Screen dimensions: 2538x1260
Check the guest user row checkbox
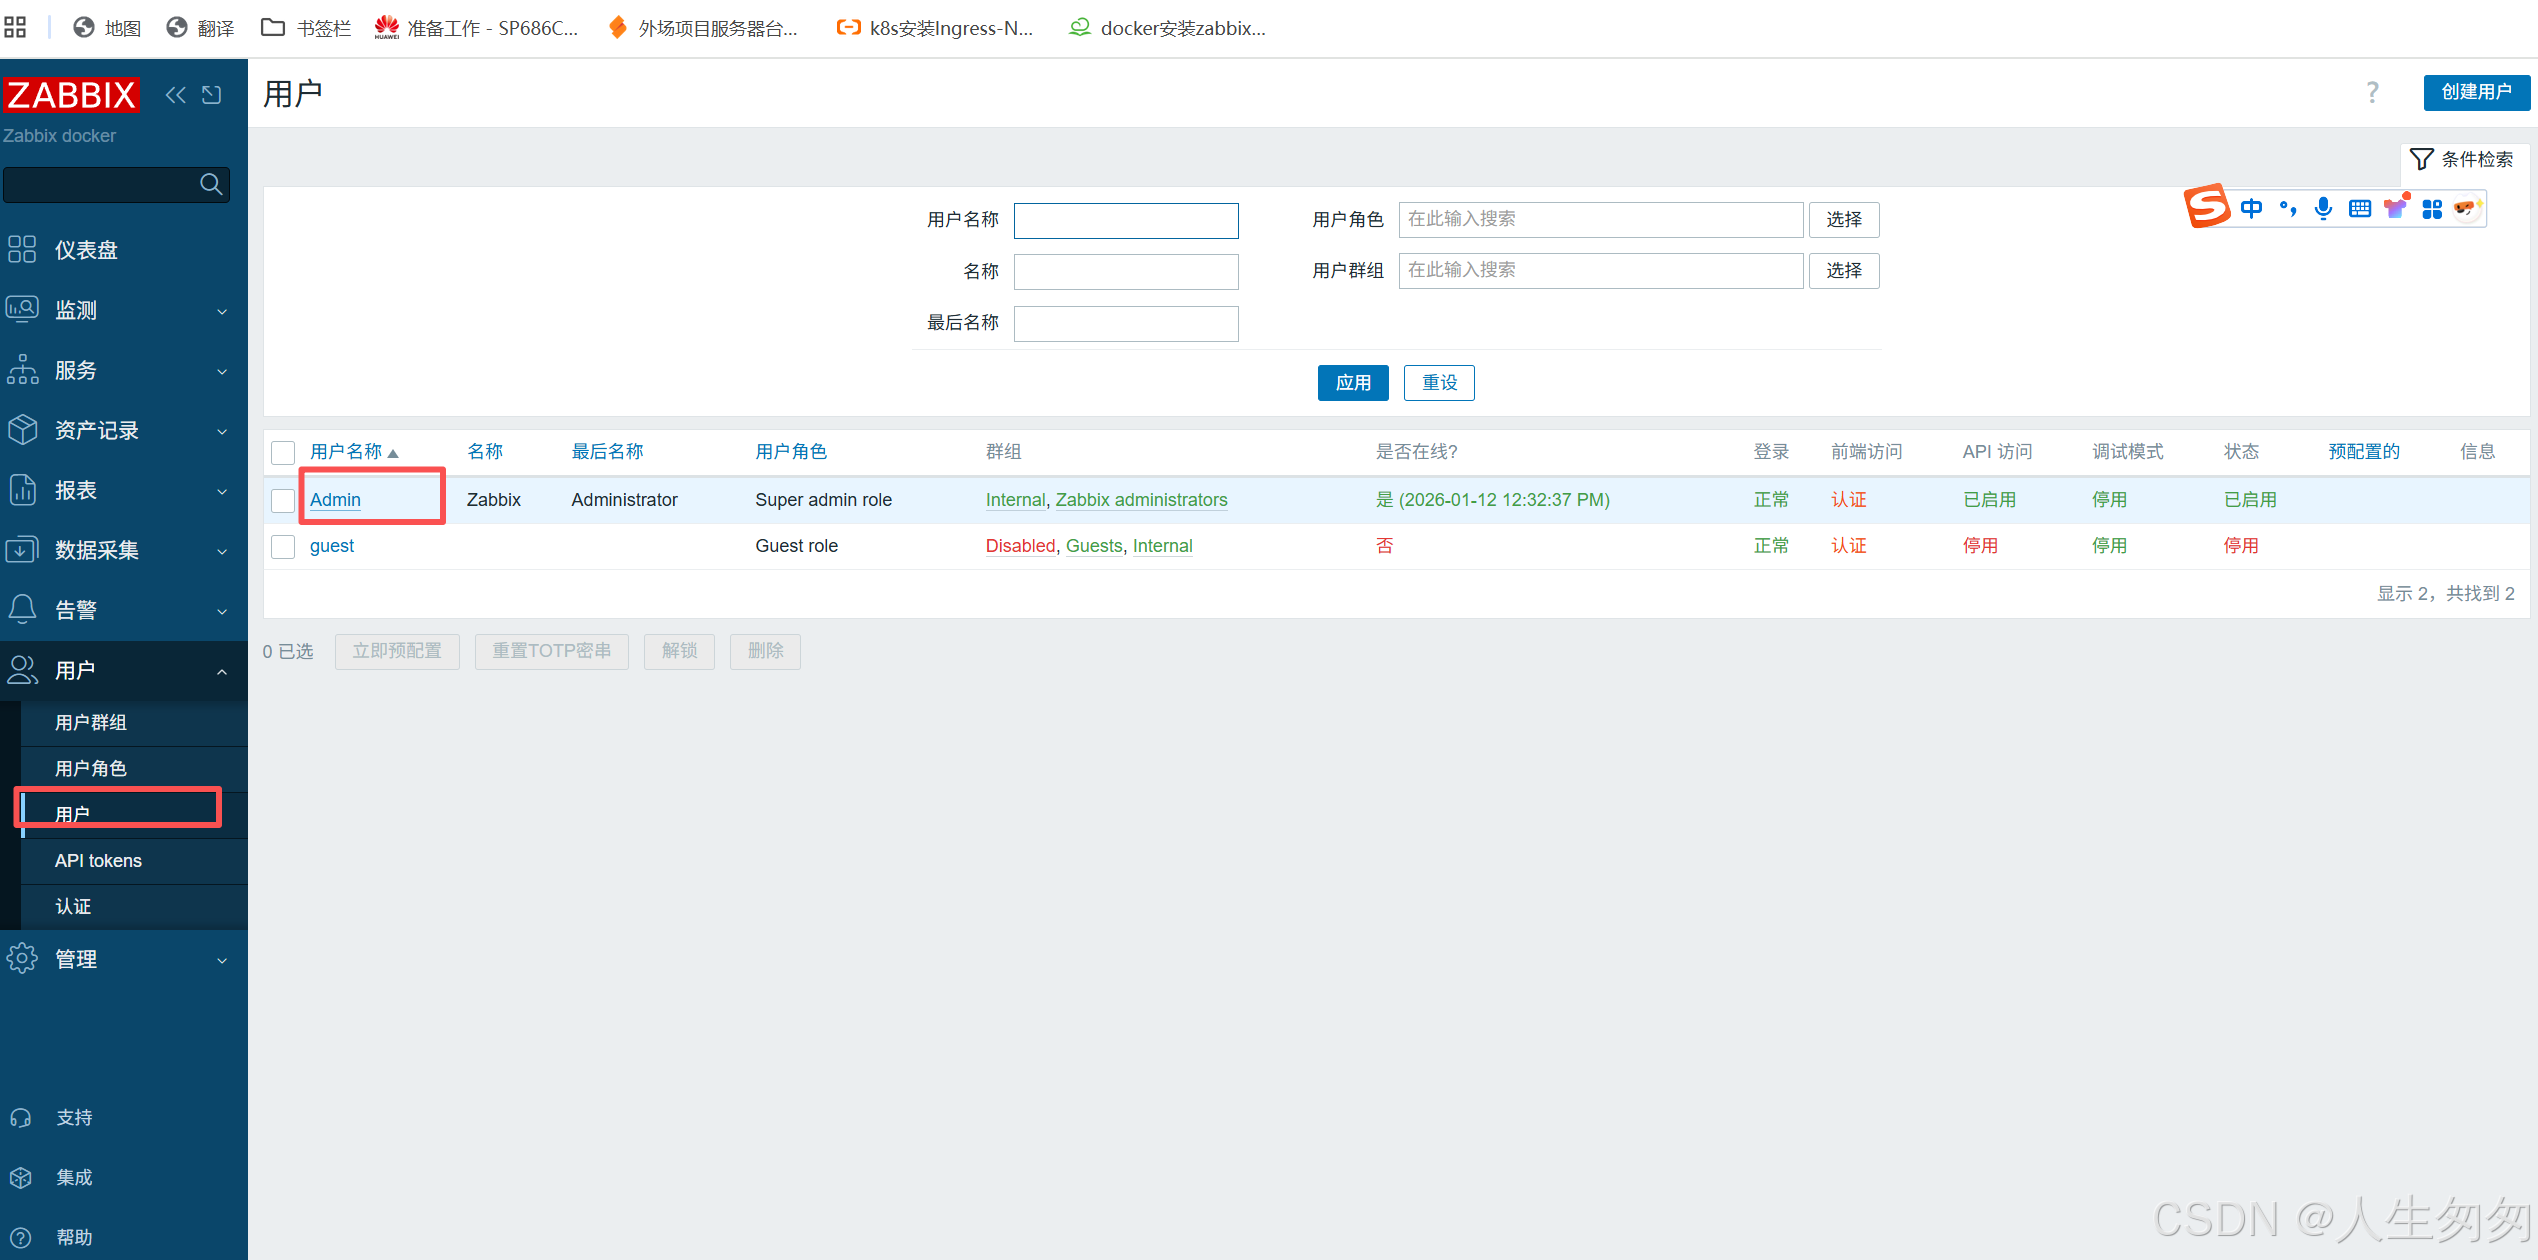[283, 546]
